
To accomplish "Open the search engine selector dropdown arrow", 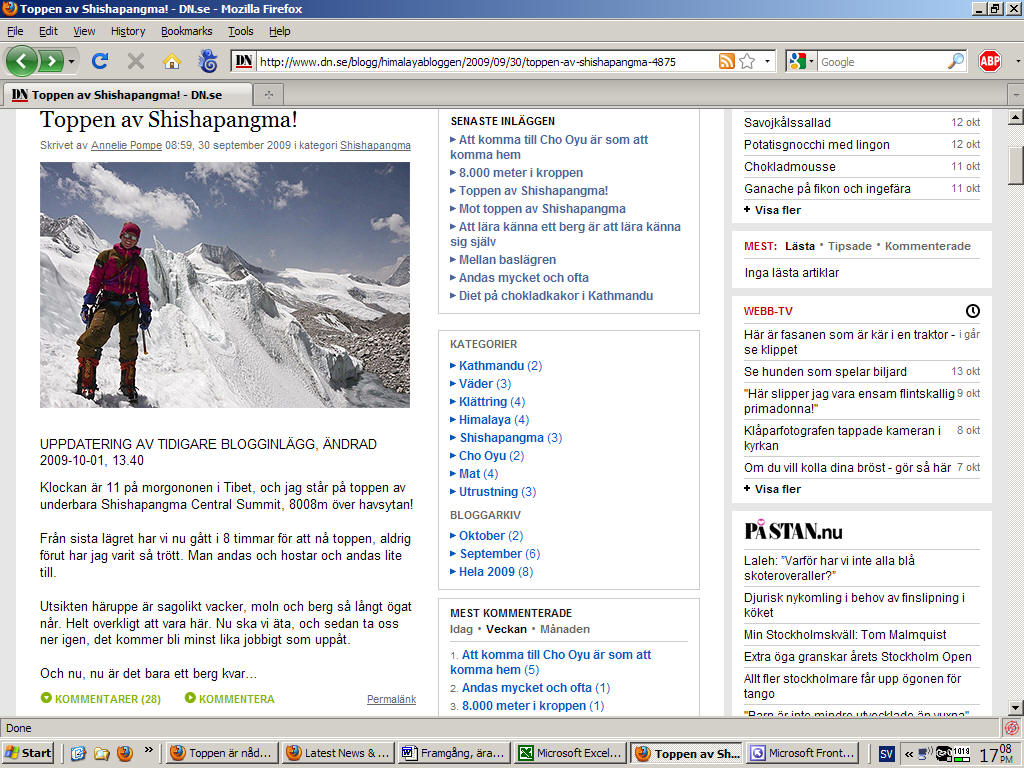I will point(811,61).
